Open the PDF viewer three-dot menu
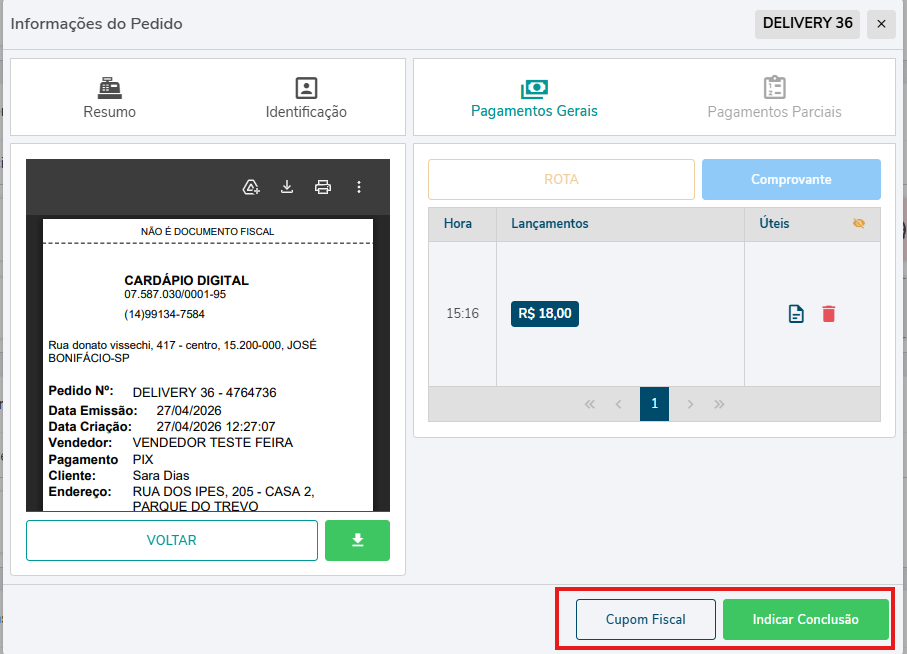 359,187
